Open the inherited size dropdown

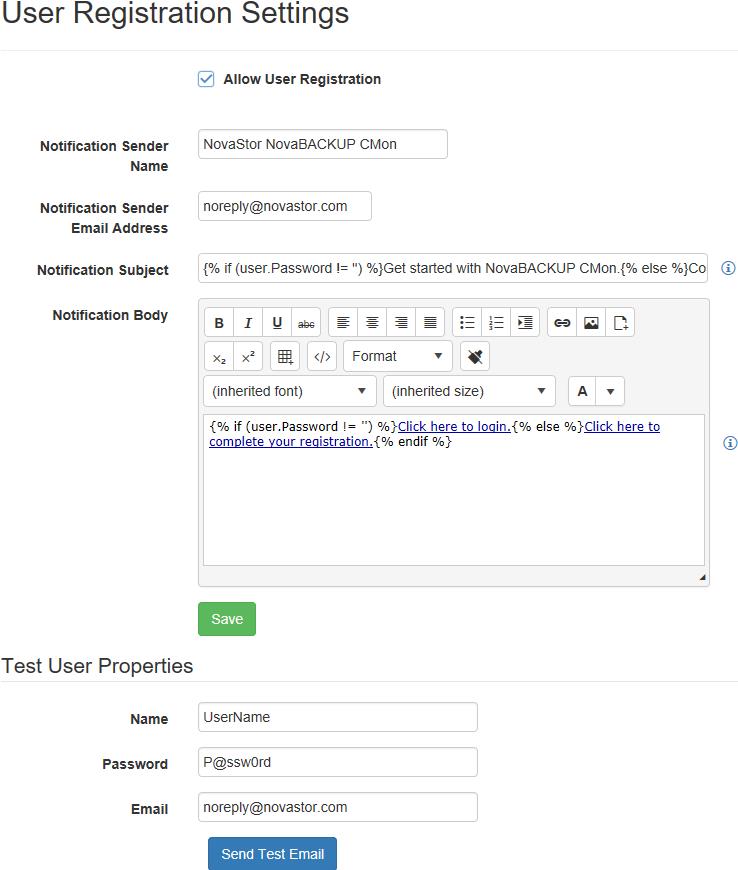coord(469,391)
